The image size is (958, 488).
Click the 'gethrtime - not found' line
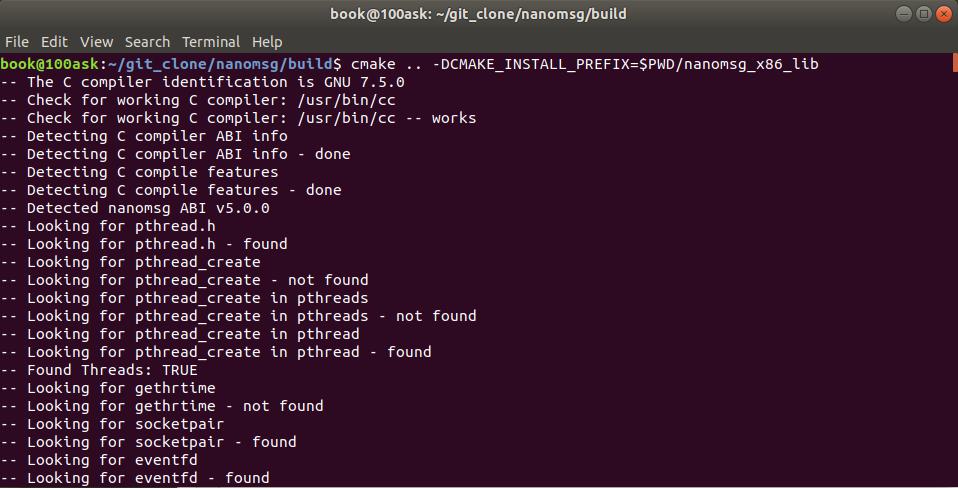[x=162, y=406]
